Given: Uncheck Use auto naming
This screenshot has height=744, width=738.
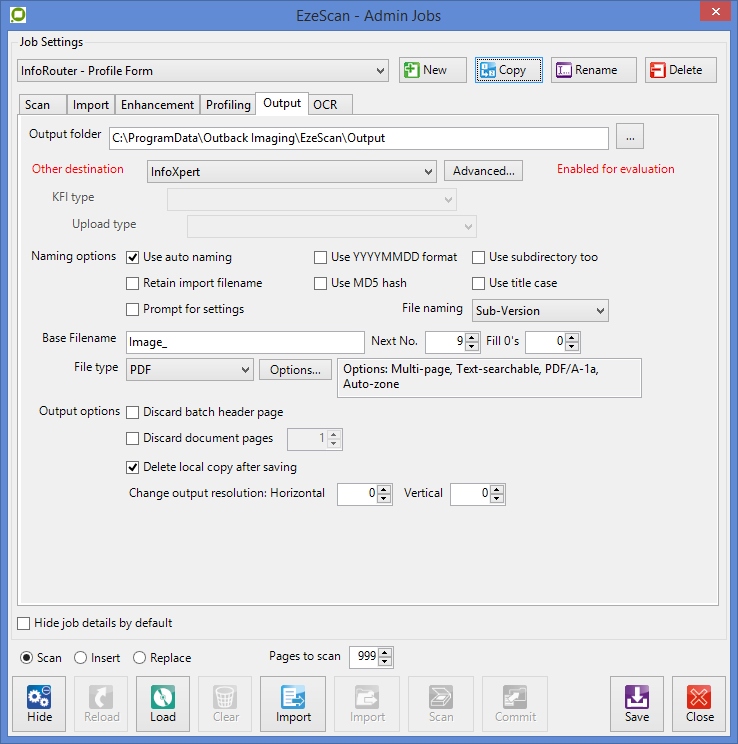Looking at the screenshot, I should point(133,257).
